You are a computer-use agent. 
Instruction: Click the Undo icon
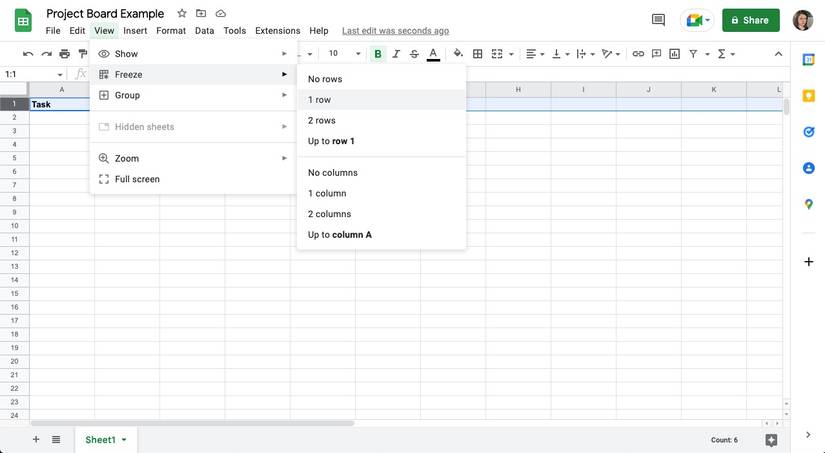click(28, 54)
